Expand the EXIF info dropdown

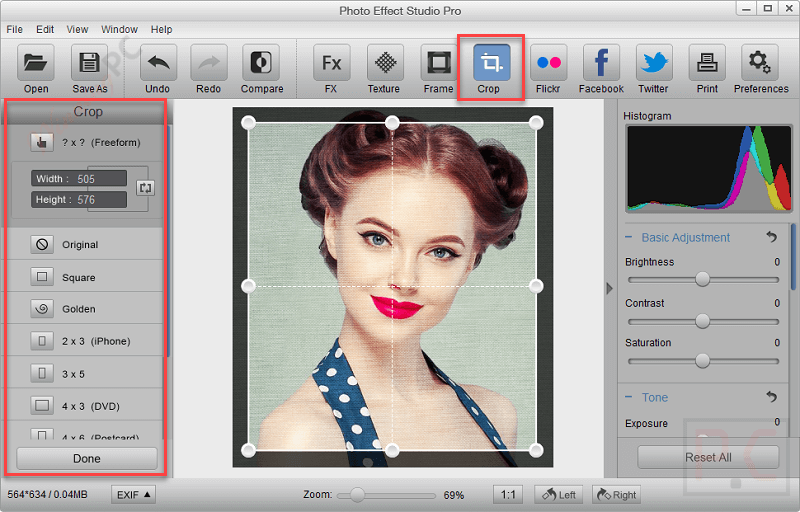coord(133,495)
